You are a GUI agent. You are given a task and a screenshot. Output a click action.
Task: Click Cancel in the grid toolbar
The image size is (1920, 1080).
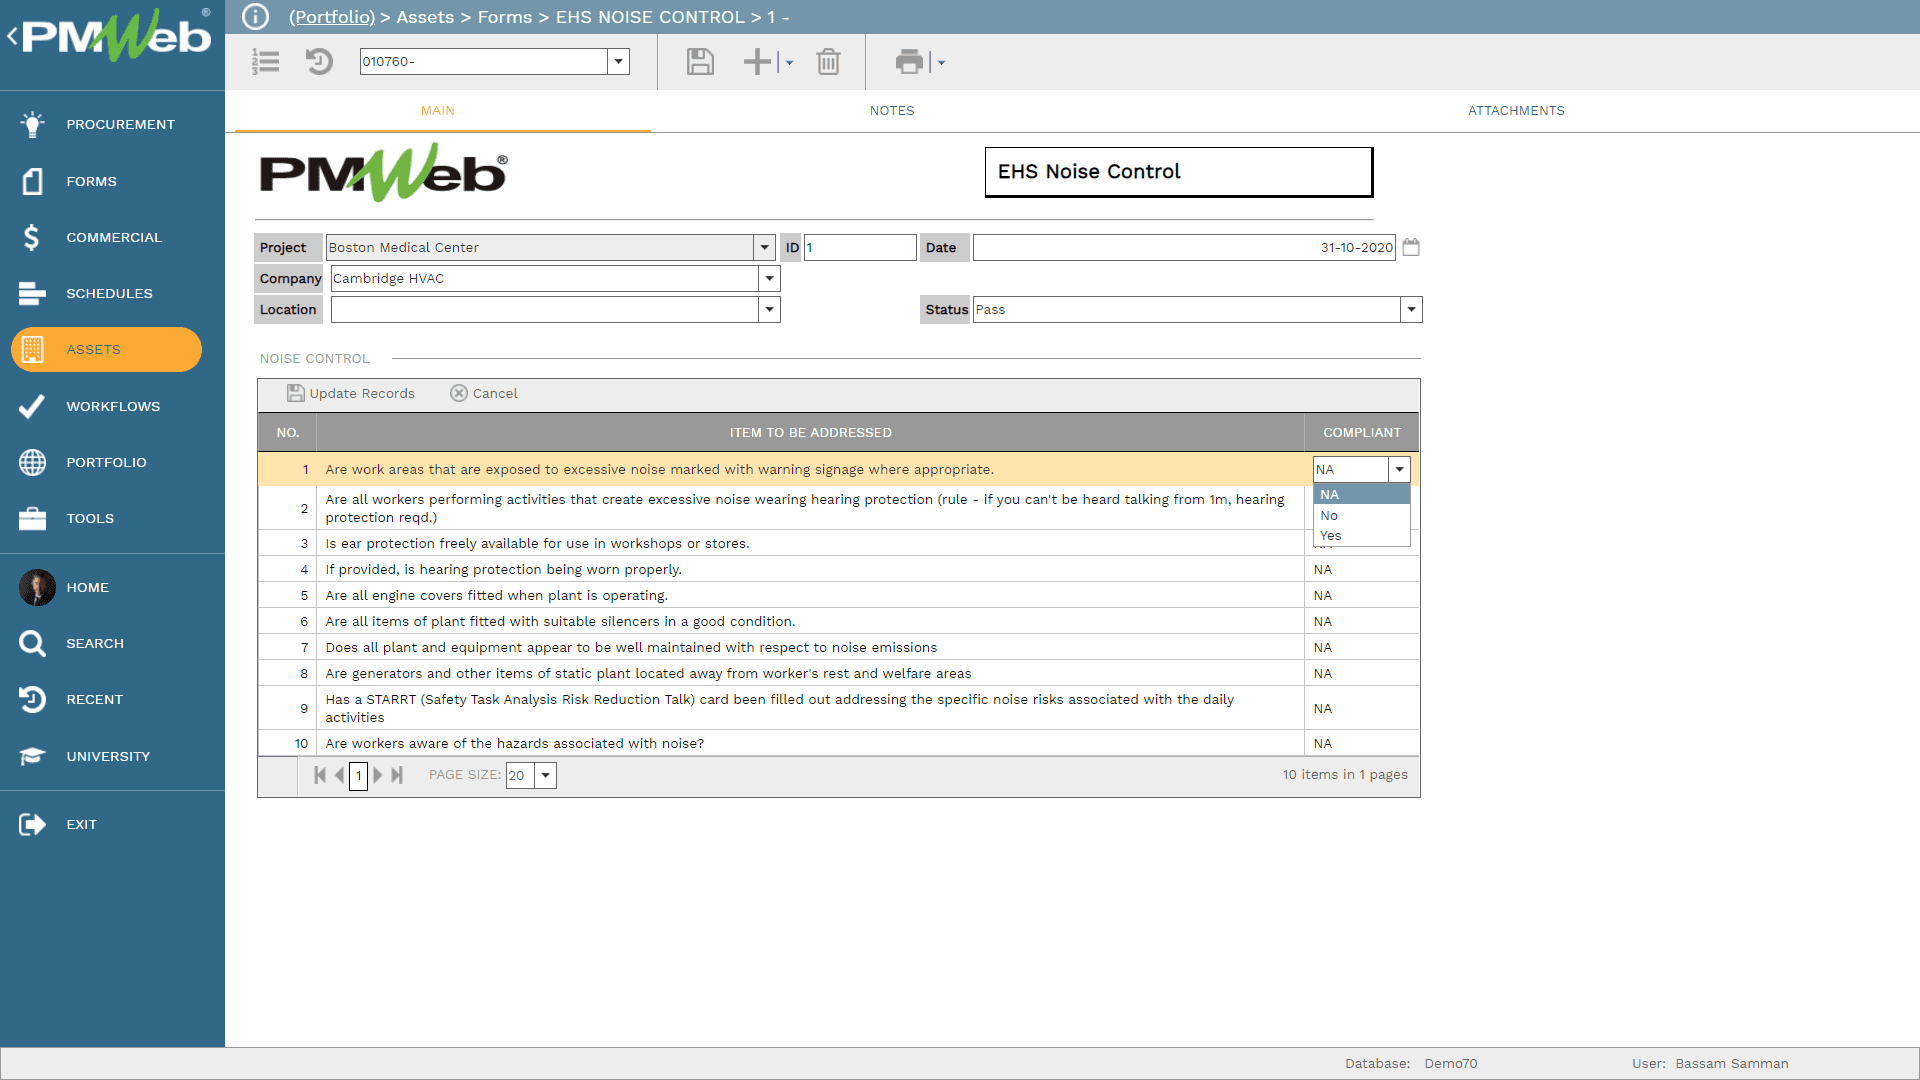coord(484,393)
